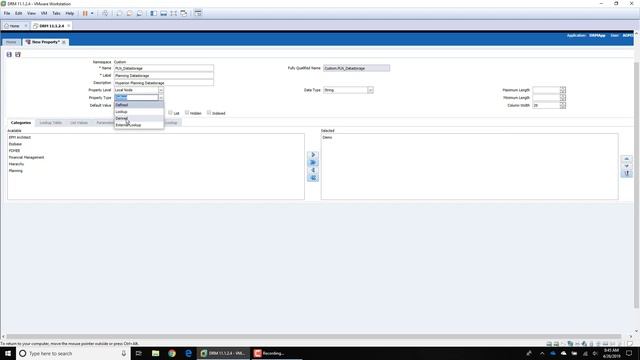Open File Explorer from the taskbar

[x=156, y=353]
